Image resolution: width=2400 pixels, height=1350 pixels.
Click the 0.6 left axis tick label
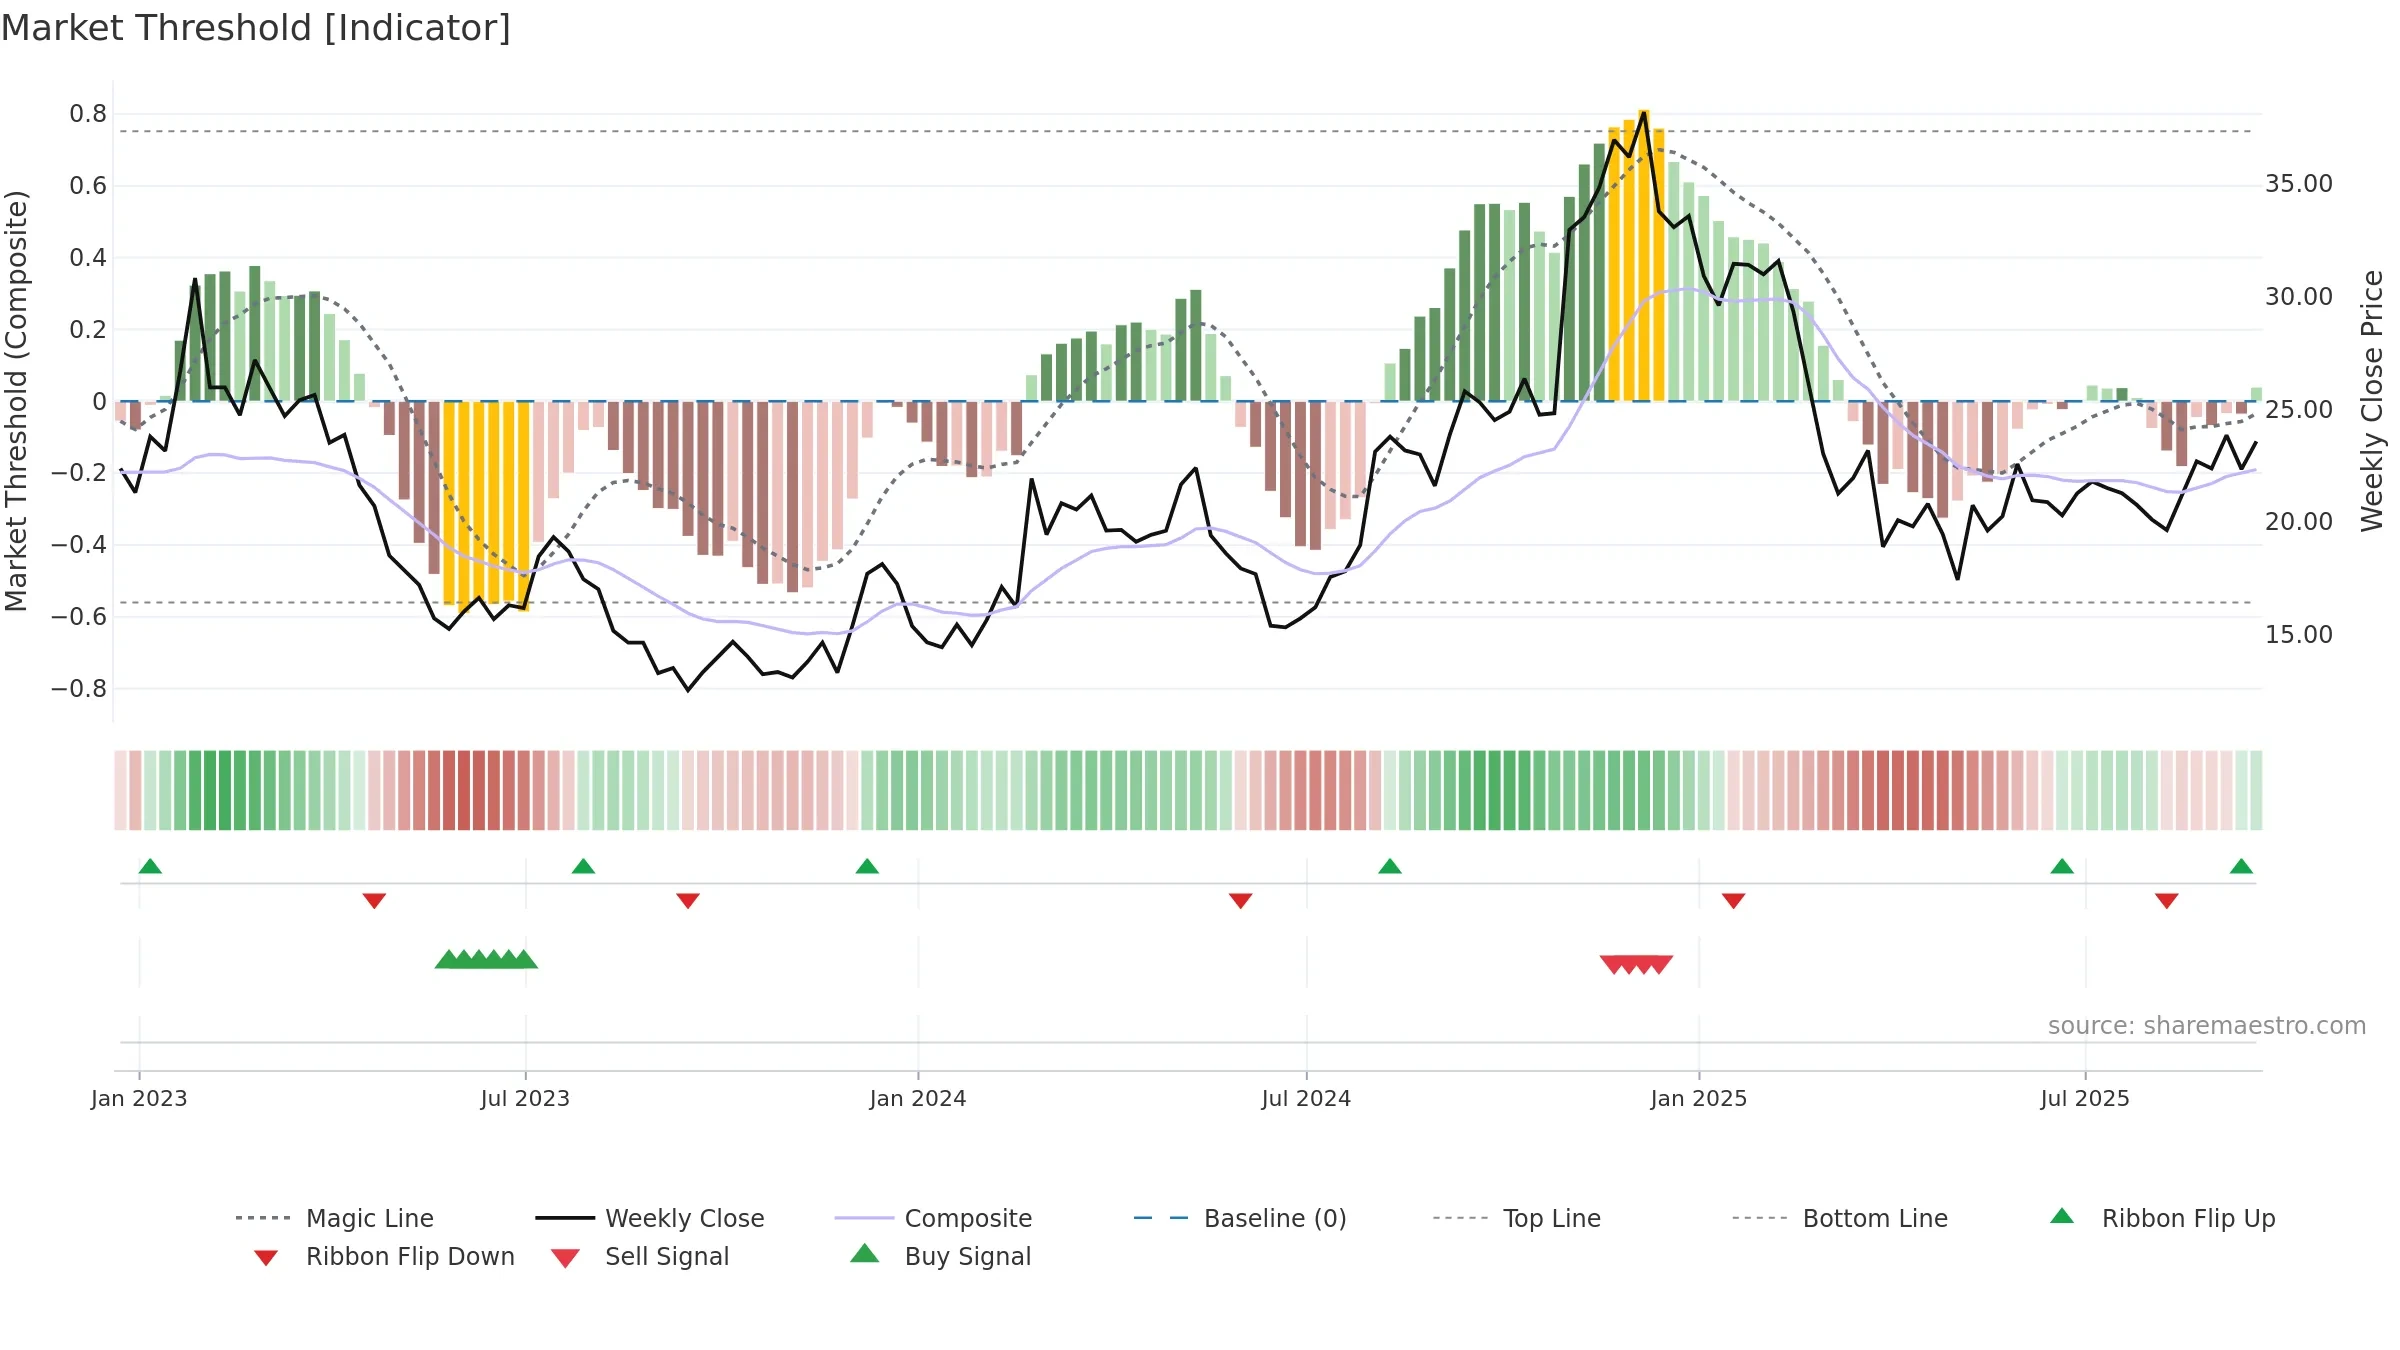click(x=88, y=186)
